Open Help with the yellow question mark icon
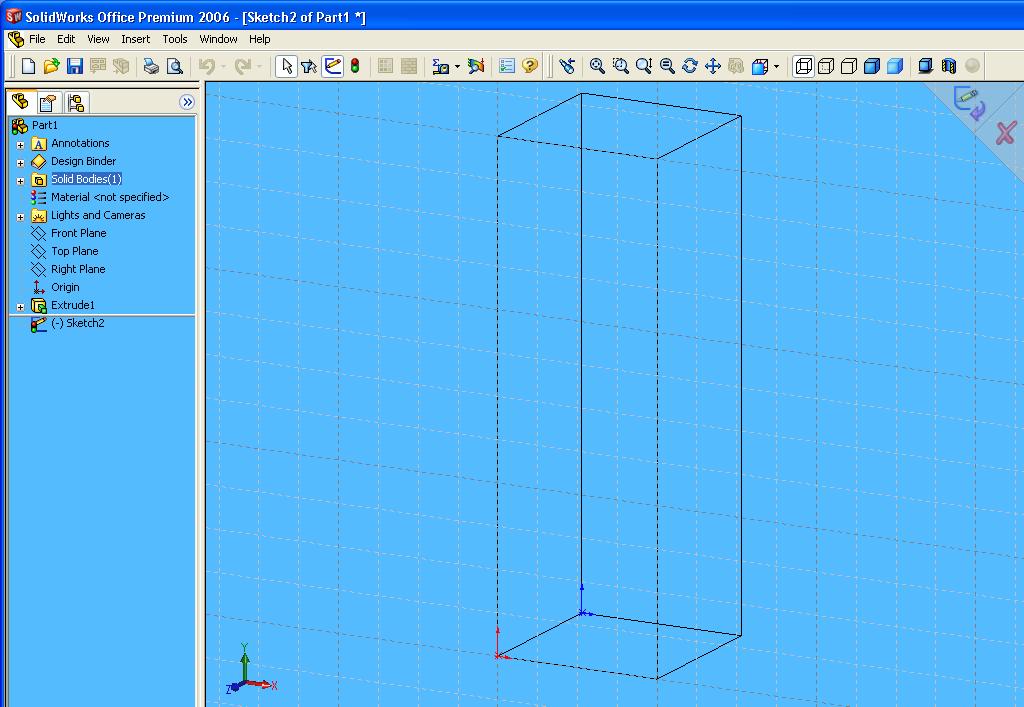This screenshot has height=707, width=1024. click(x=530, y=66)
